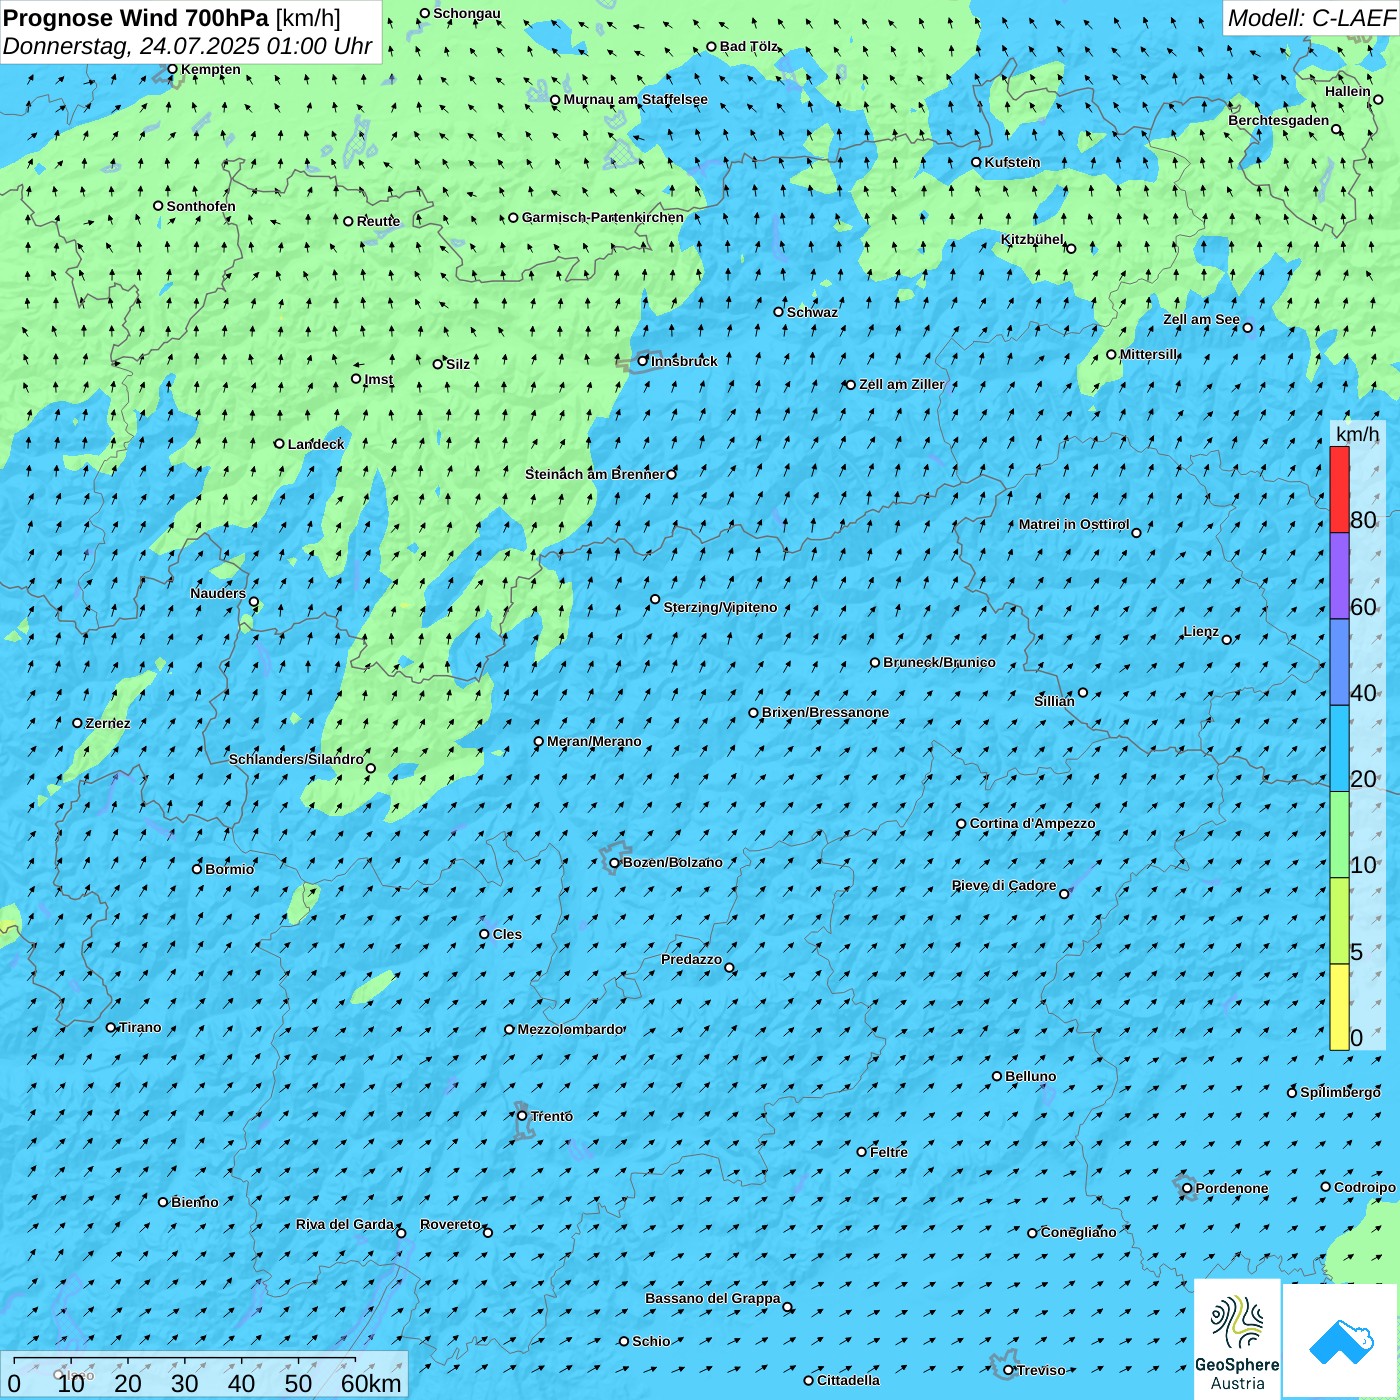1400x1400 pixels.
Task: Click the km/h legend unit label
Action: pyautogui.click(x=1357, y=433)
